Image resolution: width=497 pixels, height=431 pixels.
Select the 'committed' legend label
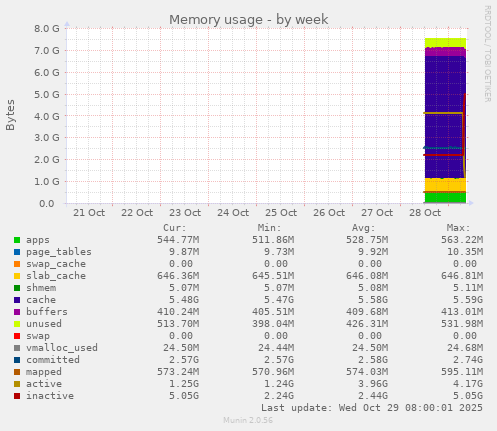click(53, 360)
